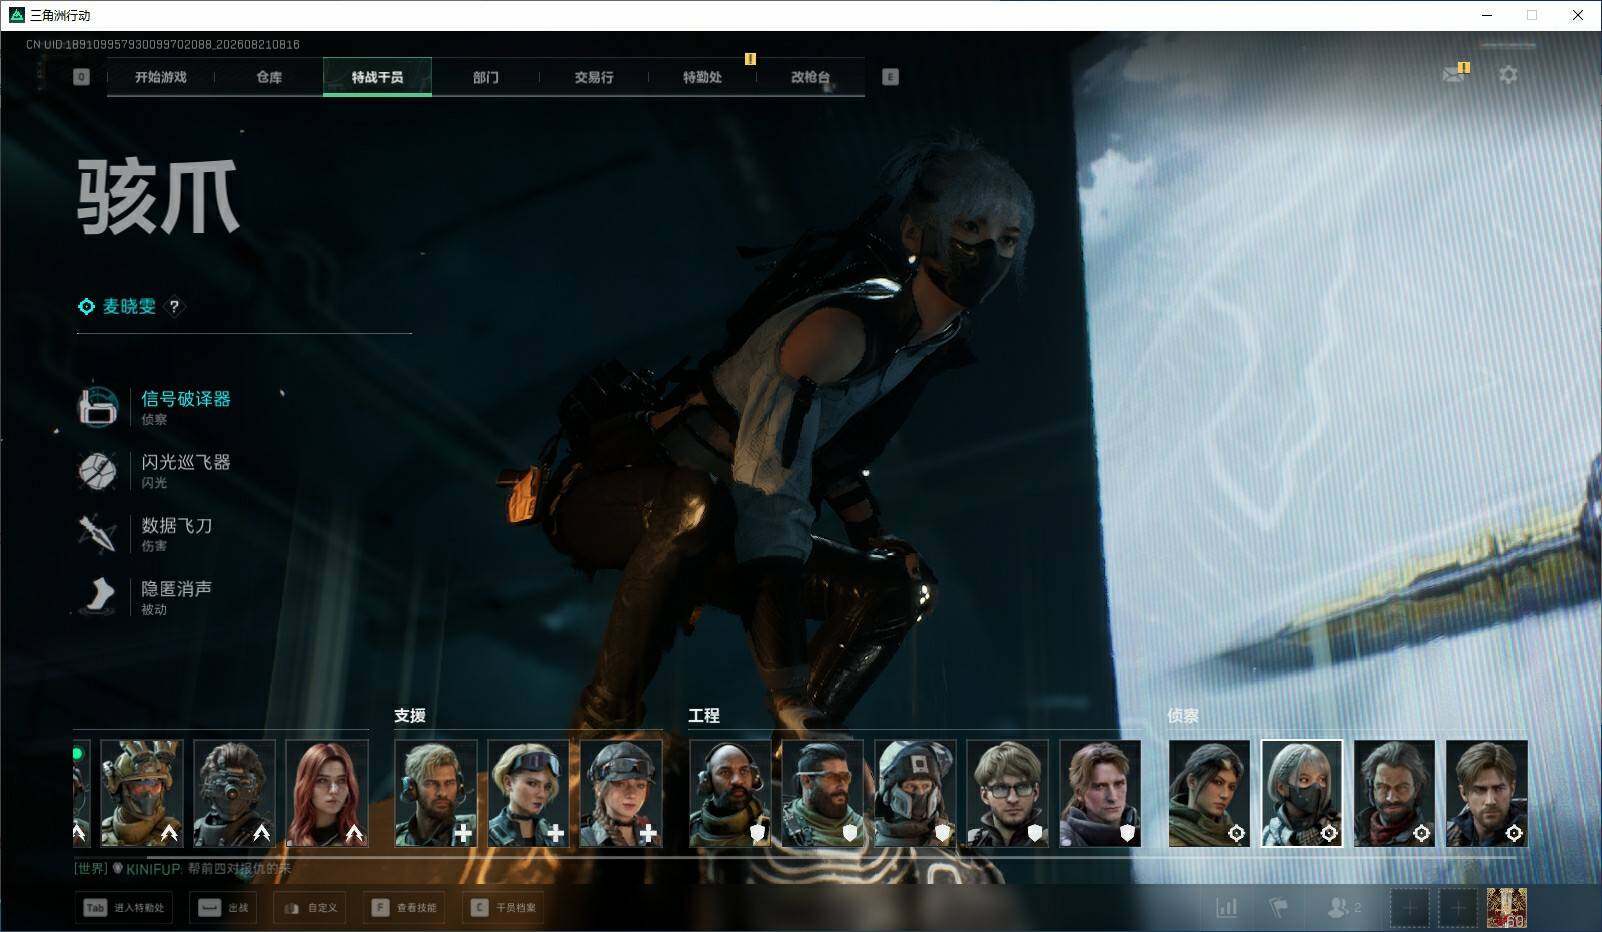Click the operator real name 麦晓雯

pos(130,307)
